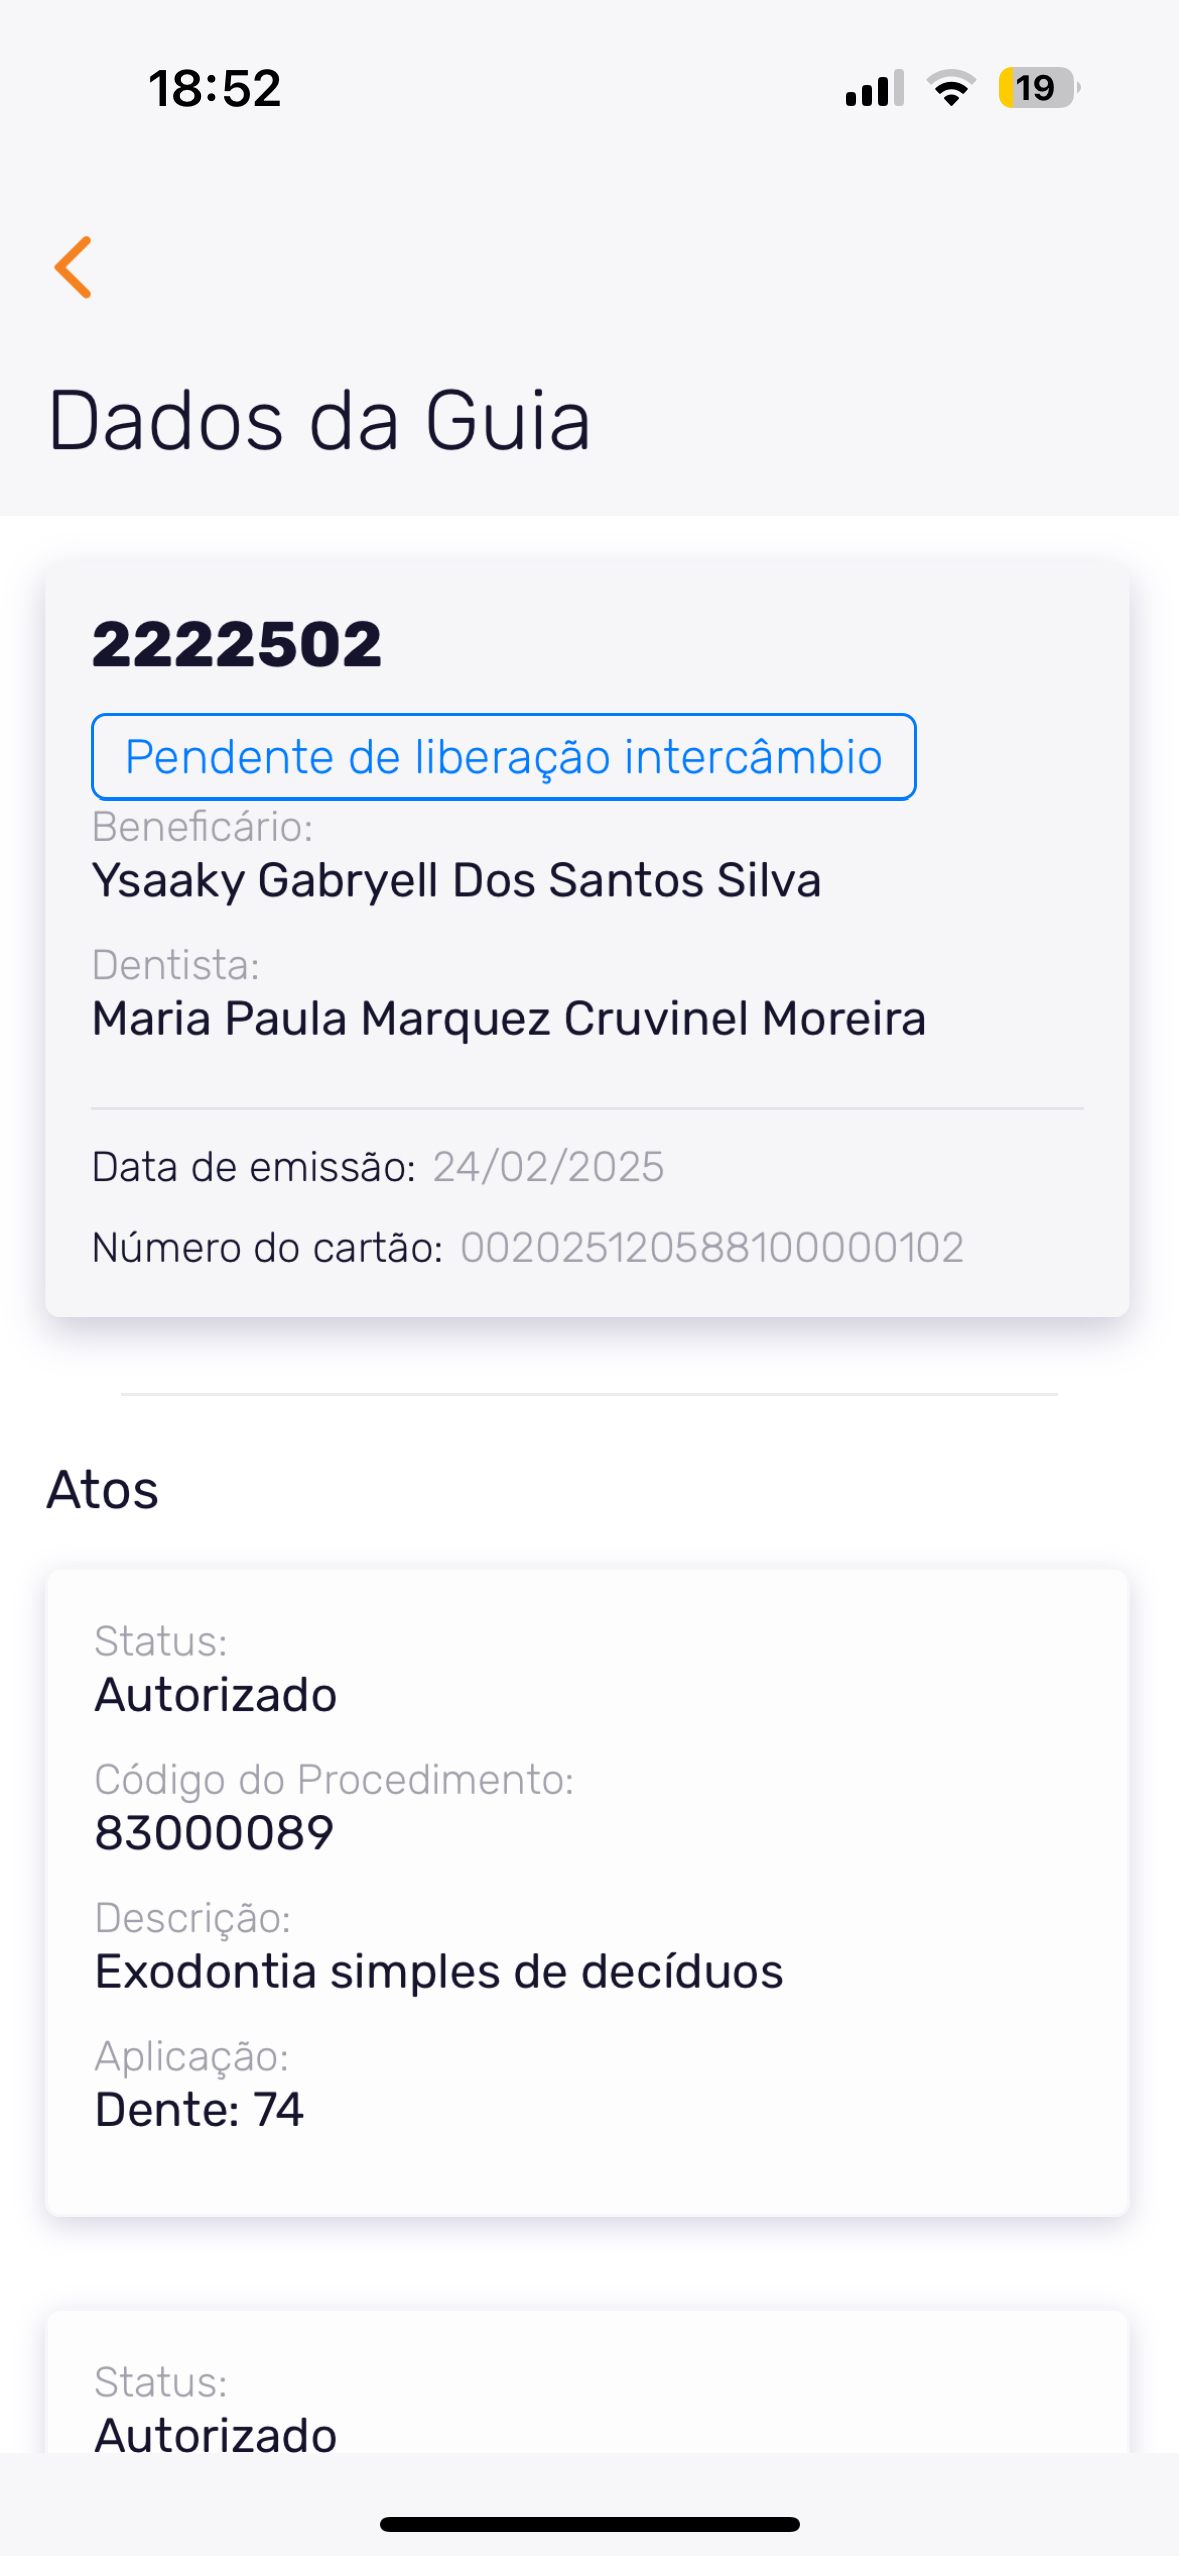
Task: Tap the Código do Procedimento label
Action: (x=334, y=1780)
